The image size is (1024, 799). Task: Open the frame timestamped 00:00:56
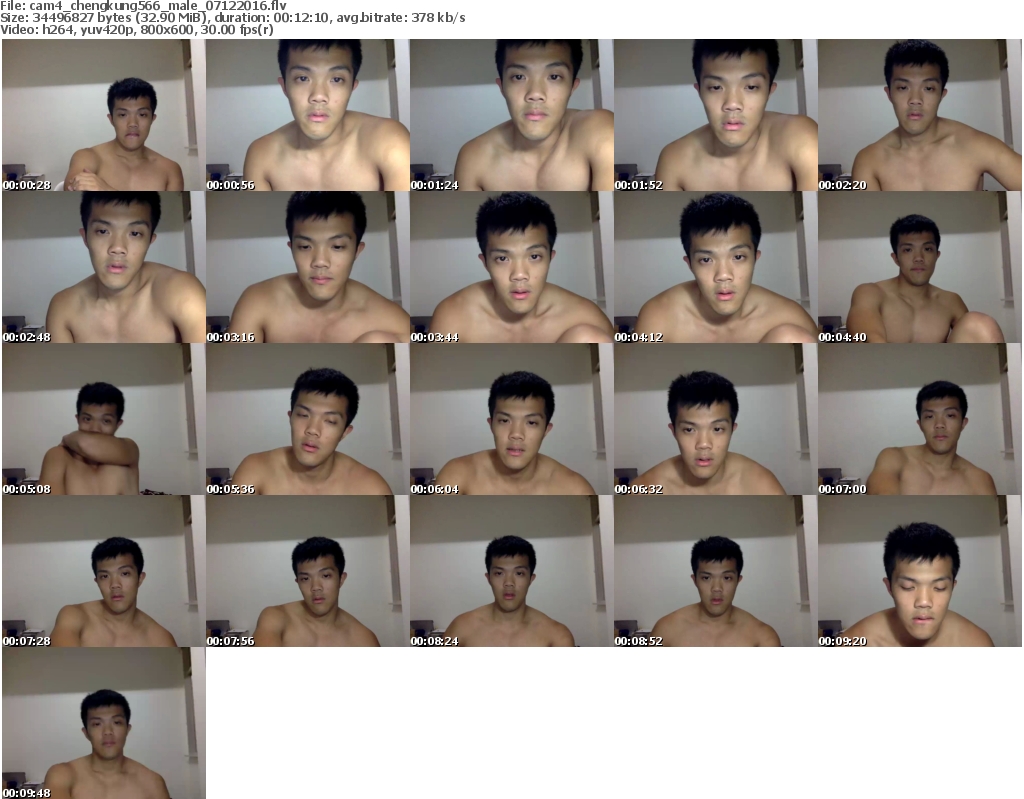point(308,115)
